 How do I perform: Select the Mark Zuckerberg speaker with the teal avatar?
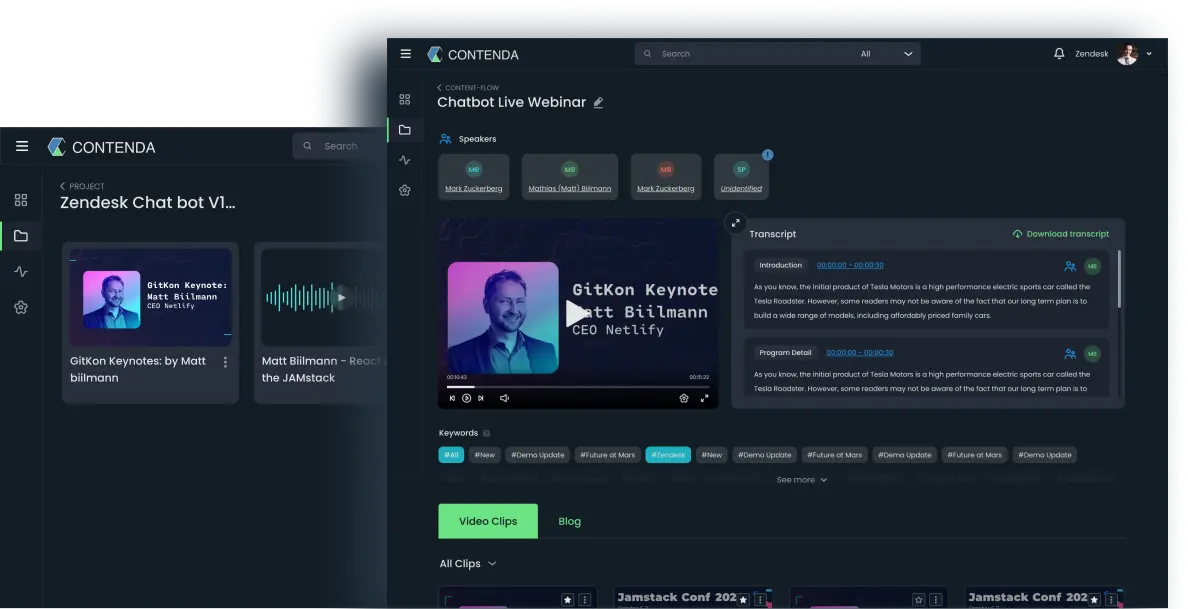(474, 177)
